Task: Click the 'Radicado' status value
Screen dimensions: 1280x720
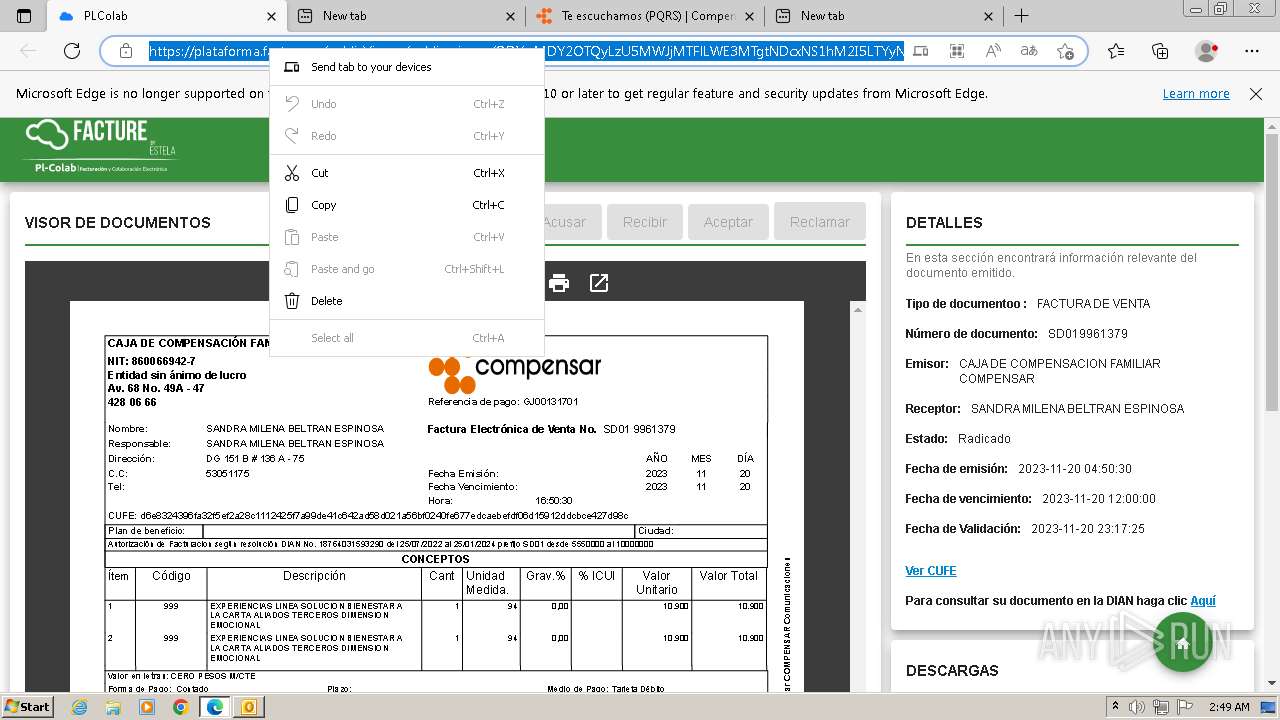Action: coord(984,439)
